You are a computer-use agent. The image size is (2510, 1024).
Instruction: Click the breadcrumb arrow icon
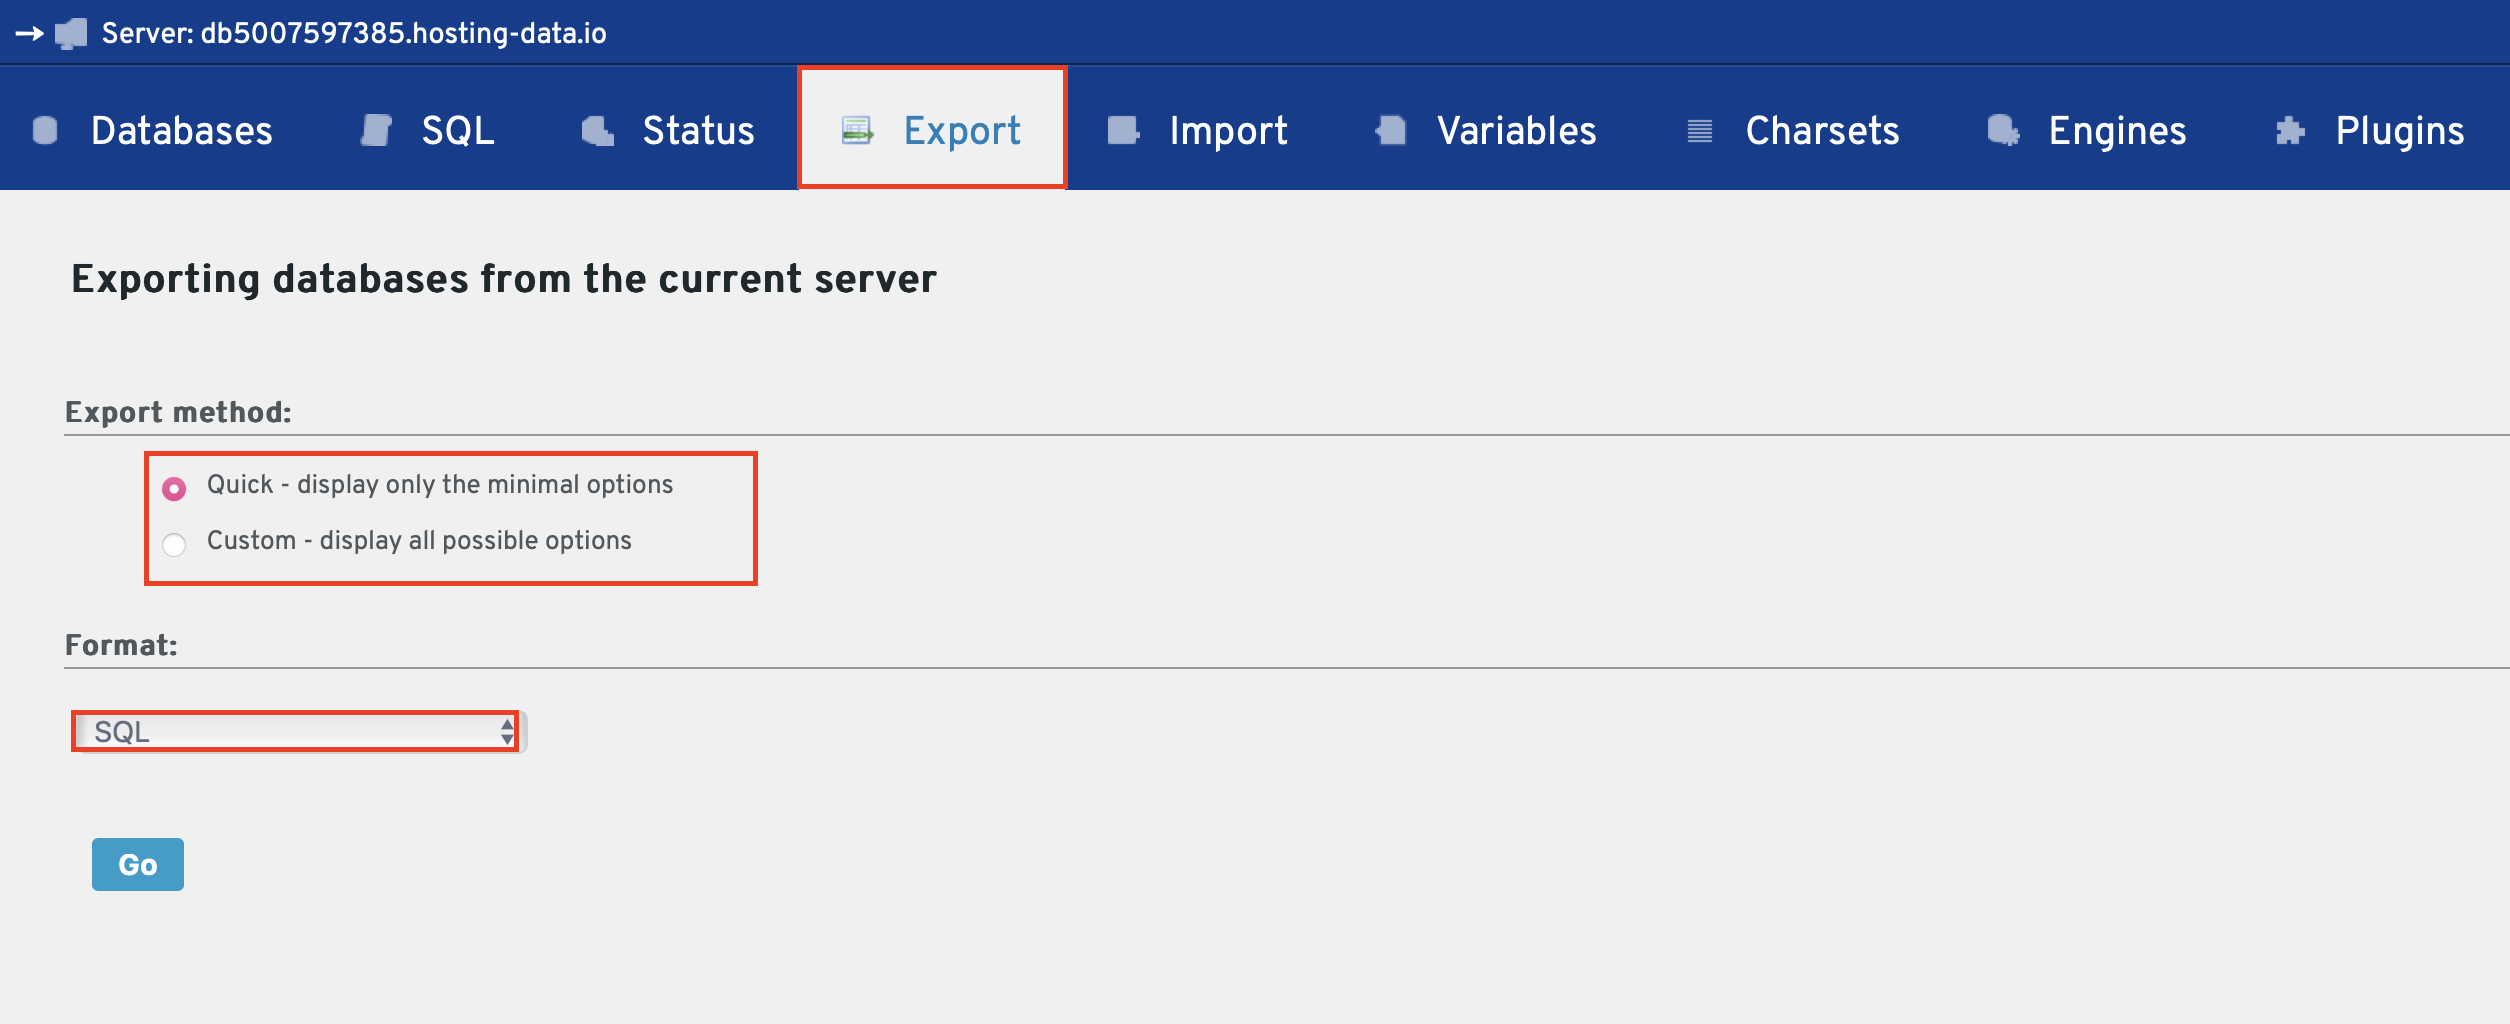coord(29,34)
